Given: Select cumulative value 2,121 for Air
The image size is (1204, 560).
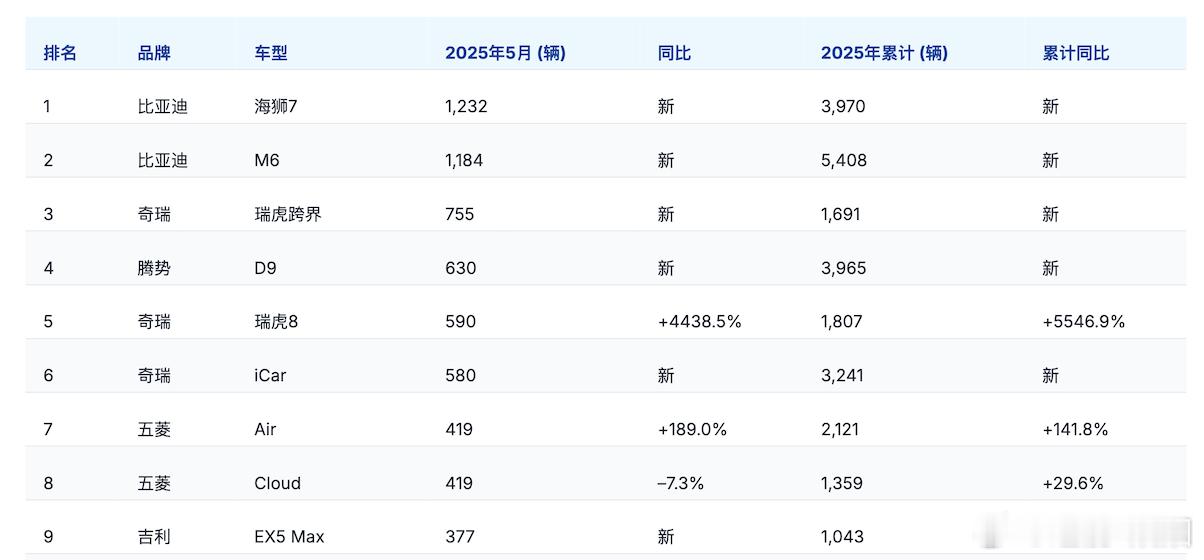Looking at the screenshot, I should pos(842,430).
